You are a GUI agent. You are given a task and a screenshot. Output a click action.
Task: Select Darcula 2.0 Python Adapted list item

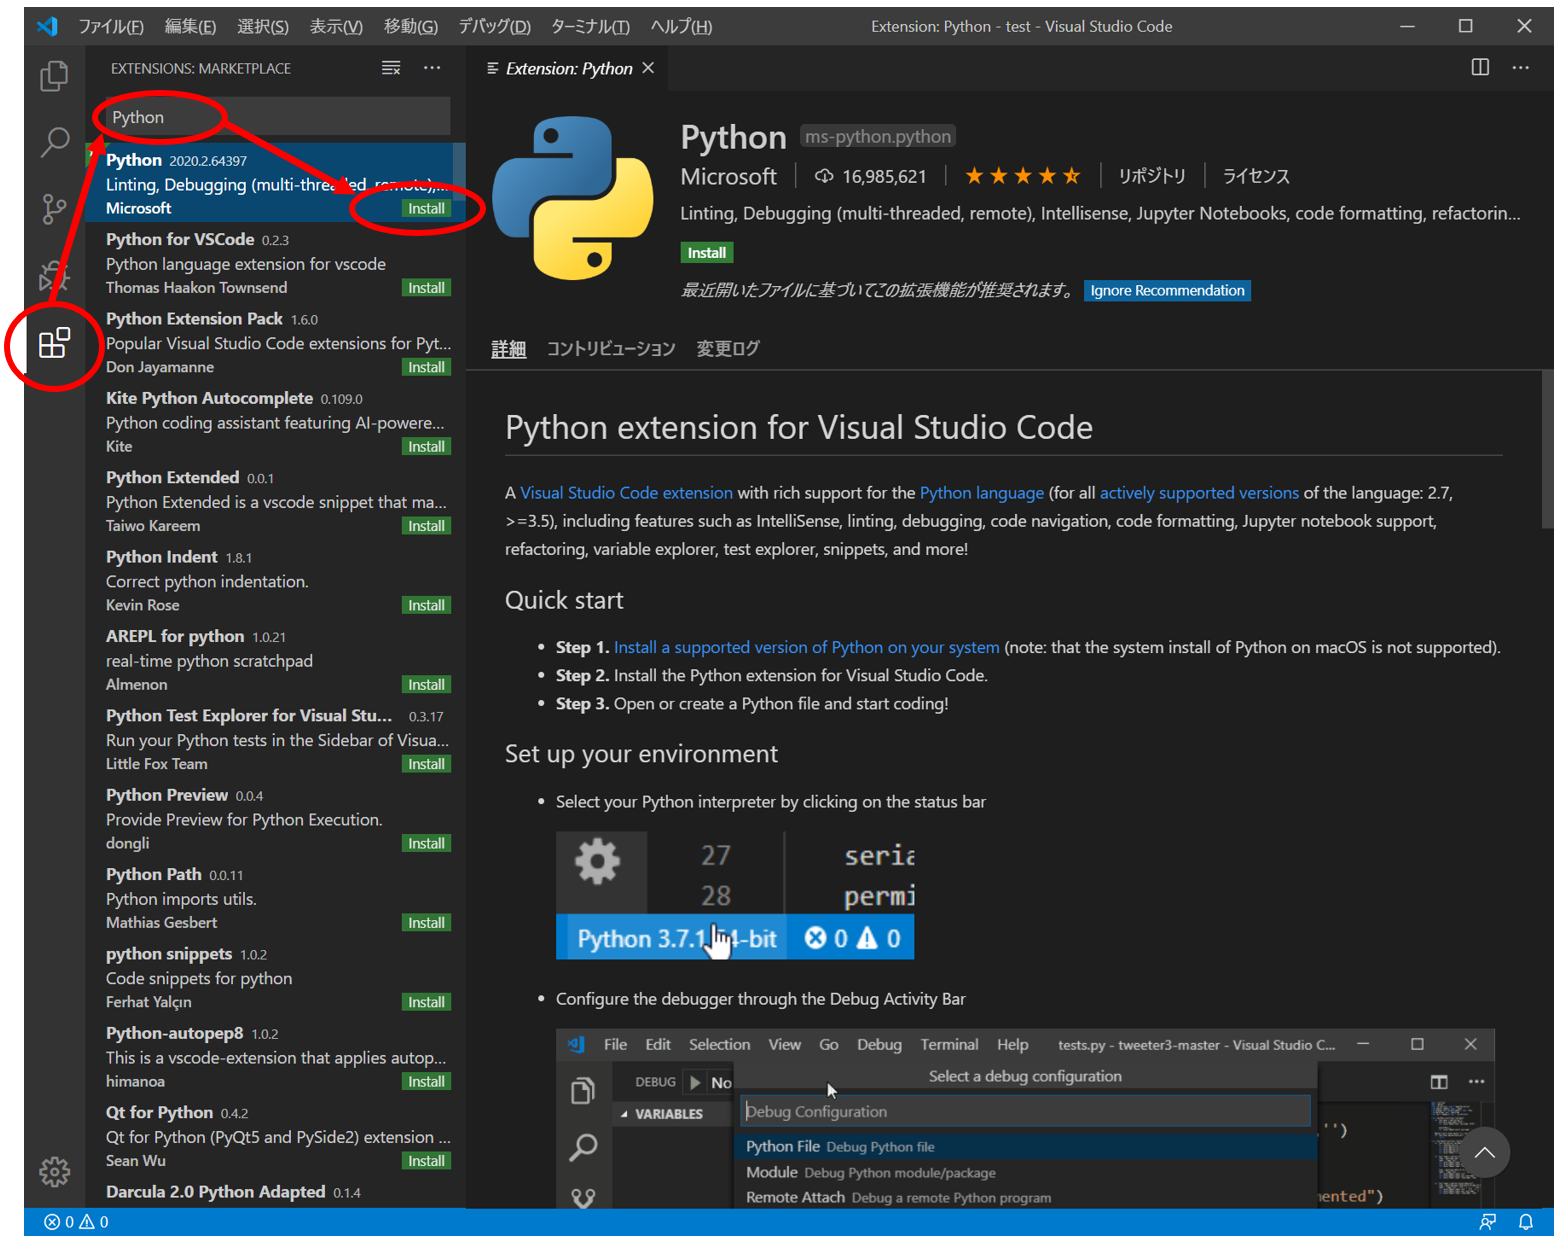tap(276, 1192)
